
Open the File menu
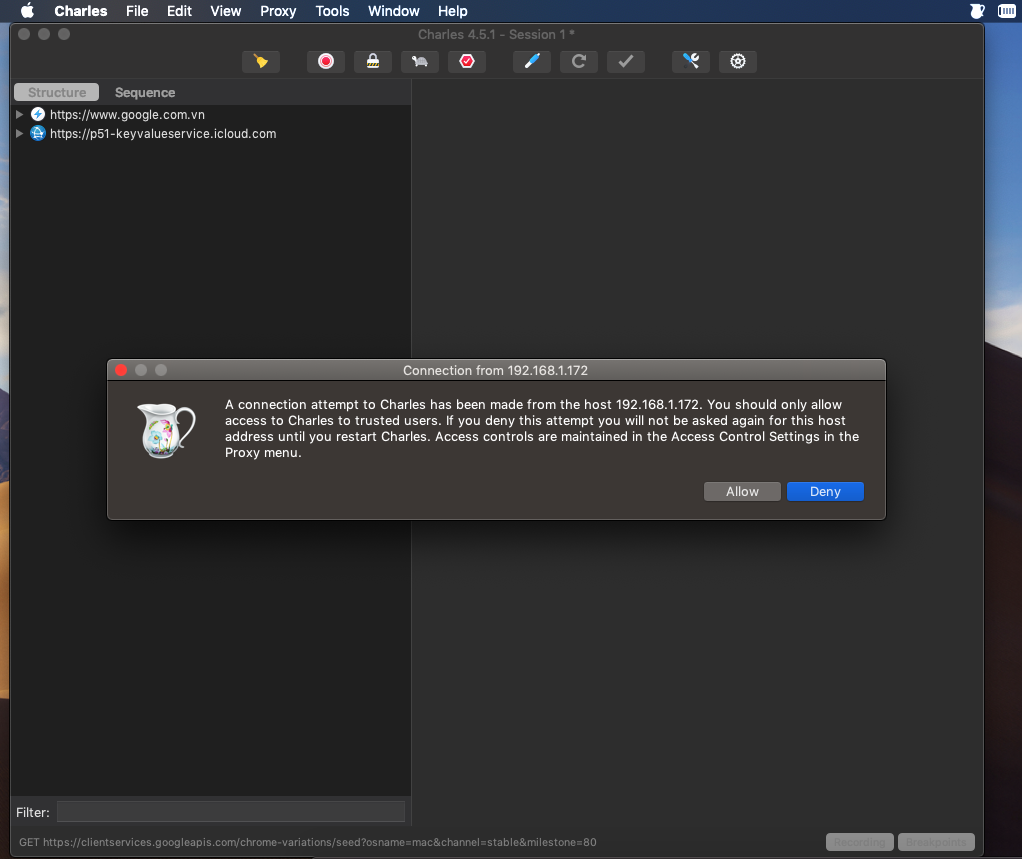coord(137,11)
